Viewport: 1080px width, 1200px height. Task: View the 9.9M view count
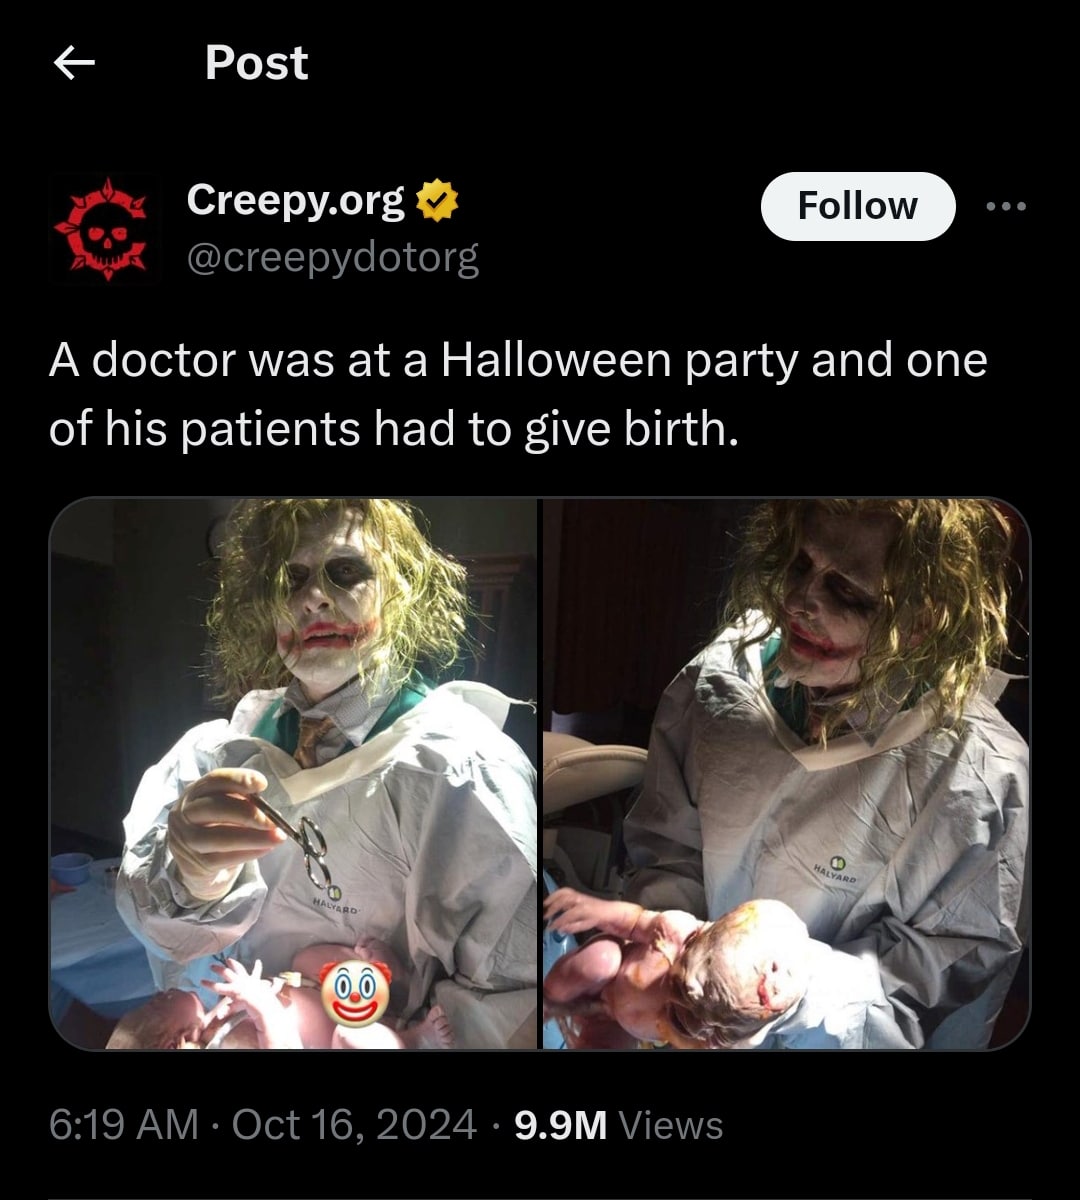(x=560, y=1125)
